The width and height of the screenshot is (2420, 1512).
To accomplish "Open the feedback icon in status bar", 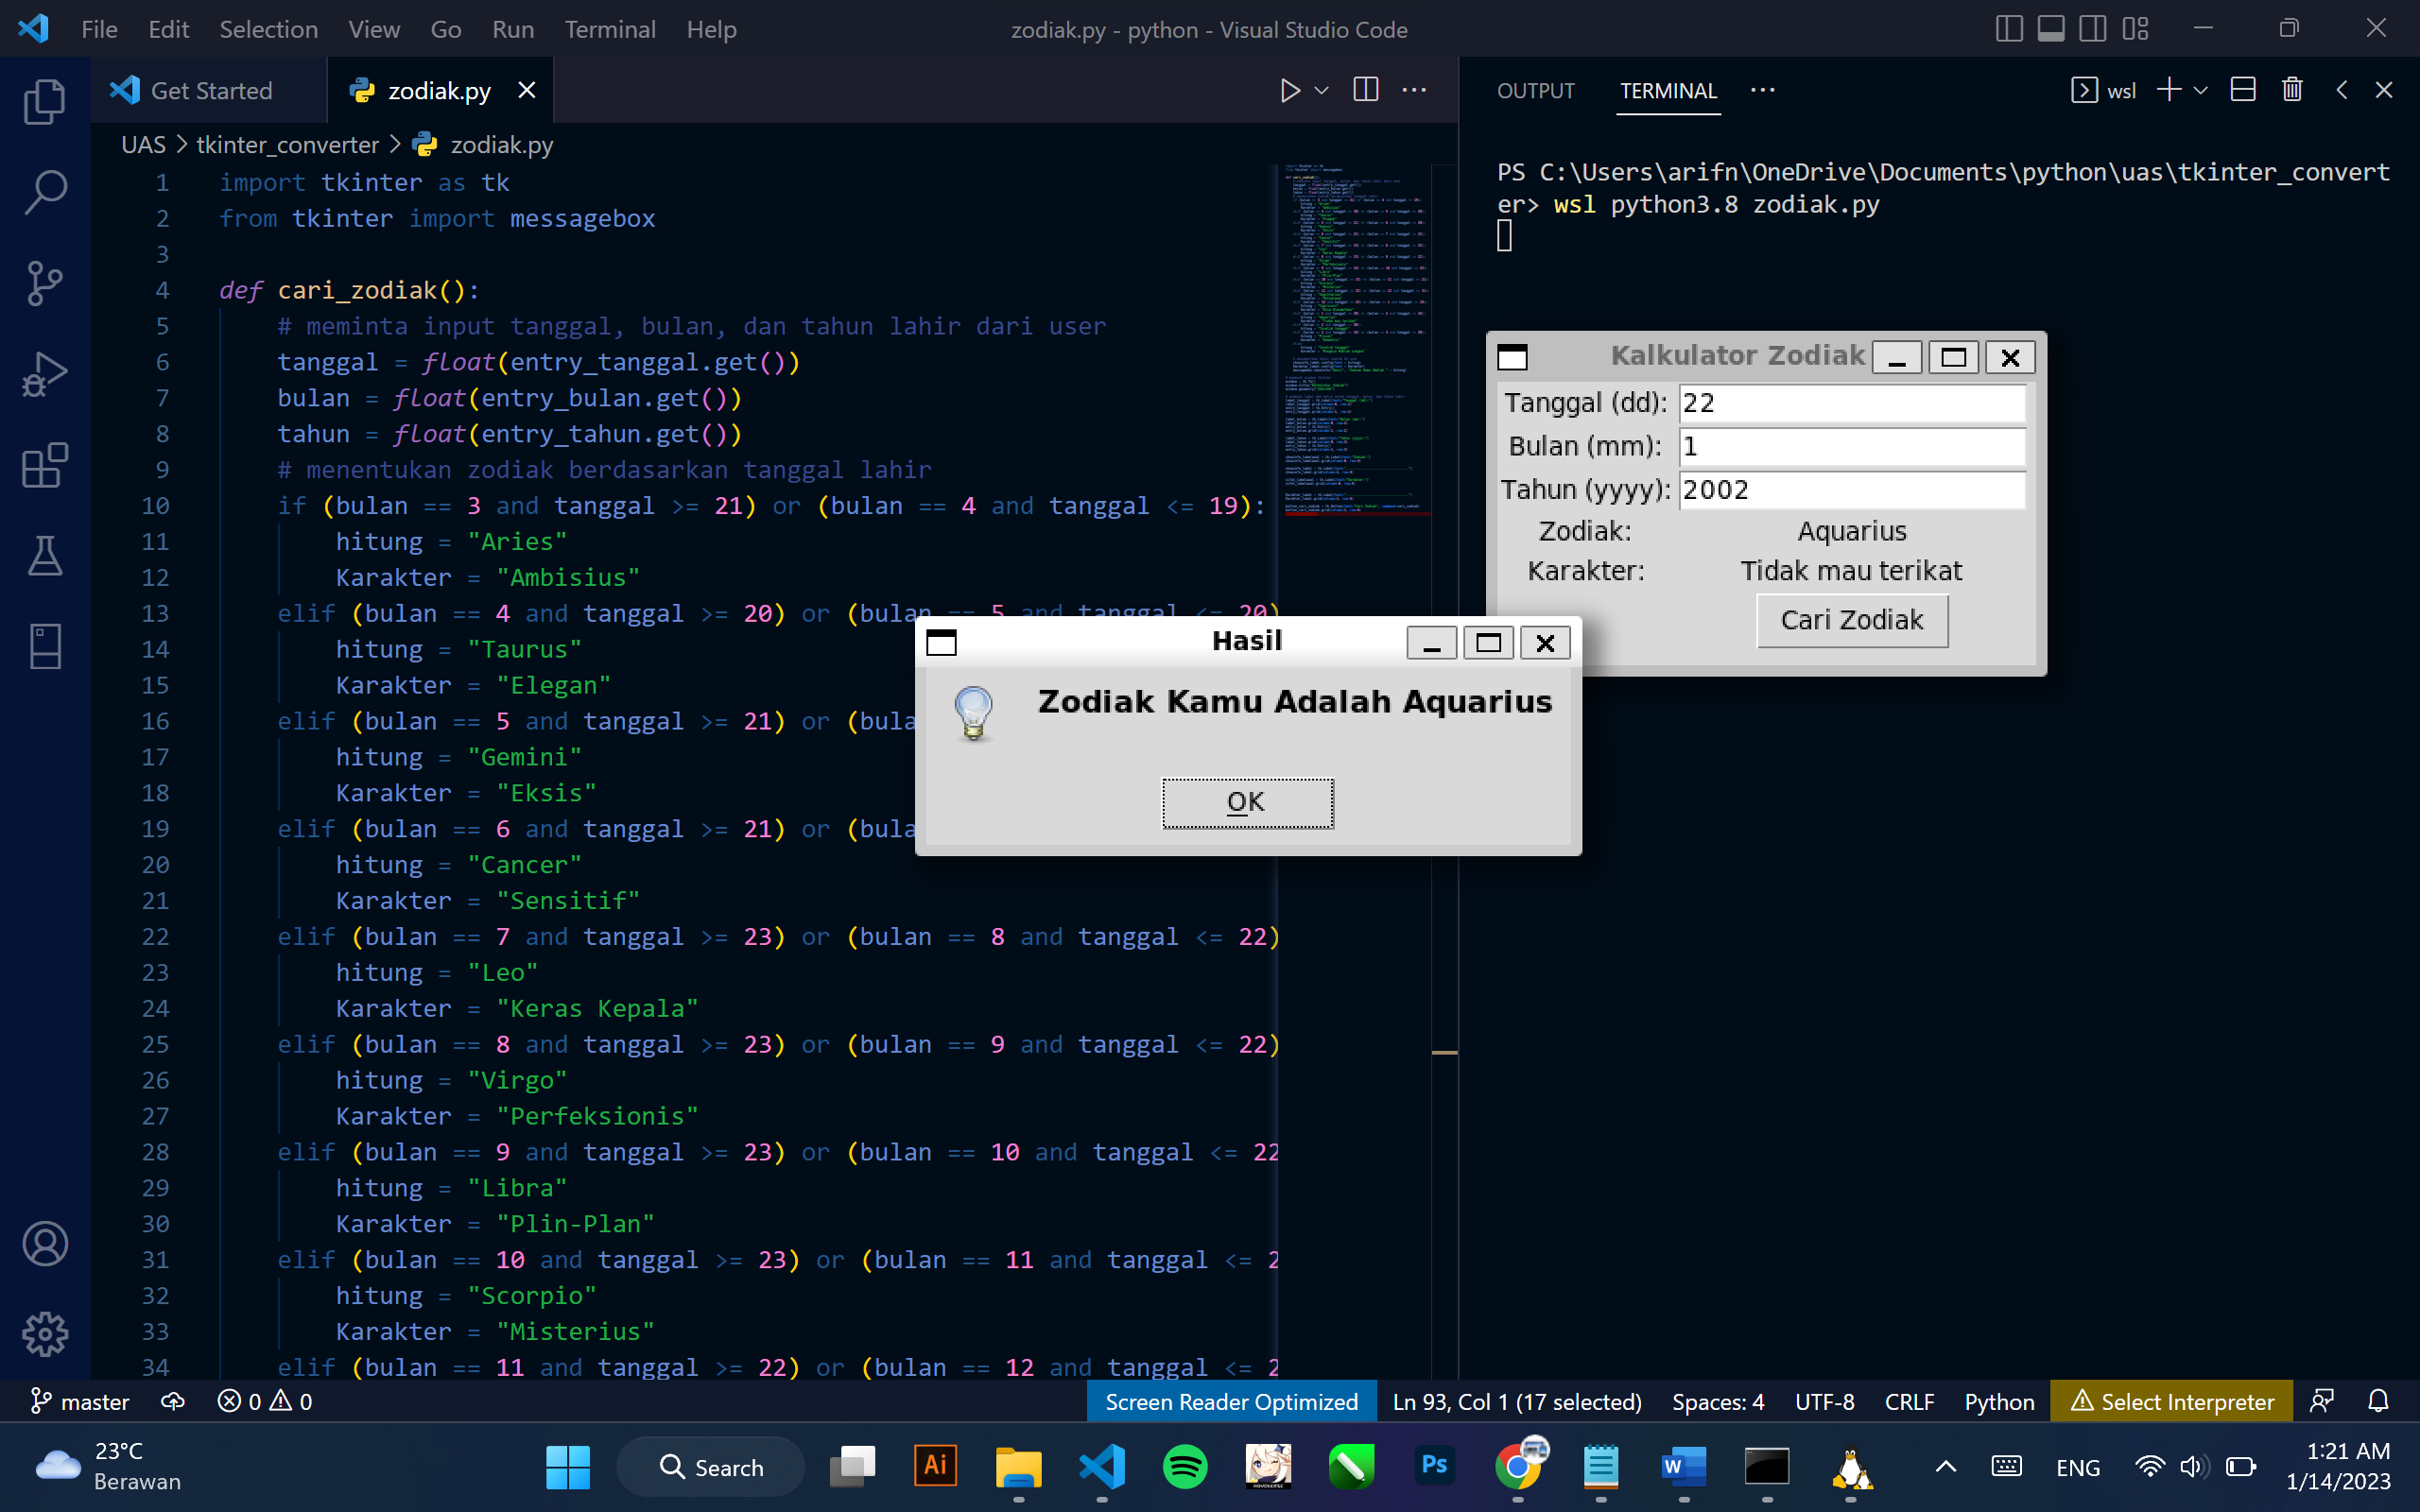I will (2322, 1401).
